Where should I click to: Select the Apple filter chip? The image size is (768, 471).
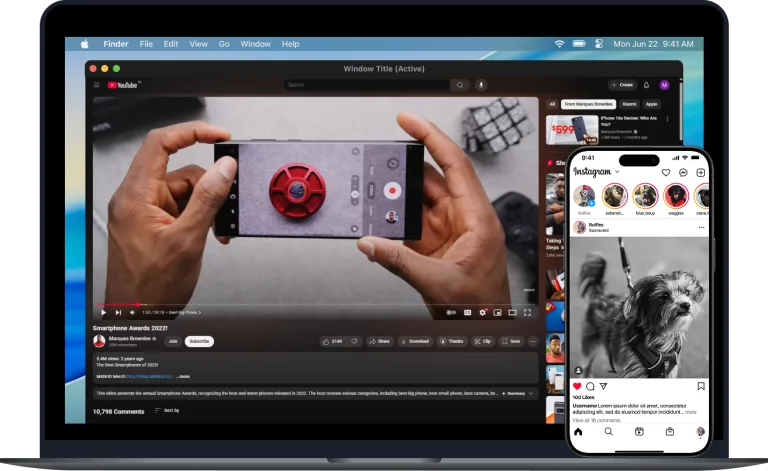tap(651, 104)
